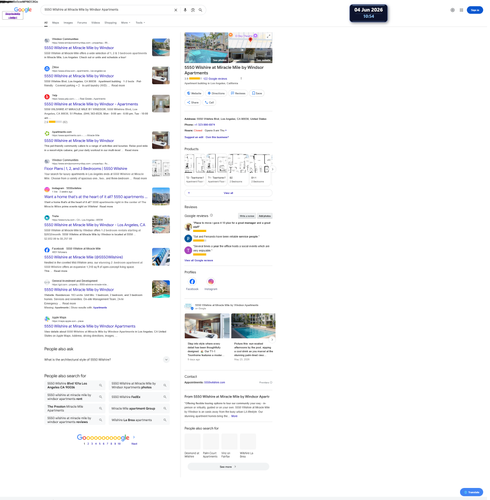Open the Appointments website link under Contact

pyautogui.click(x=214, y=382)
